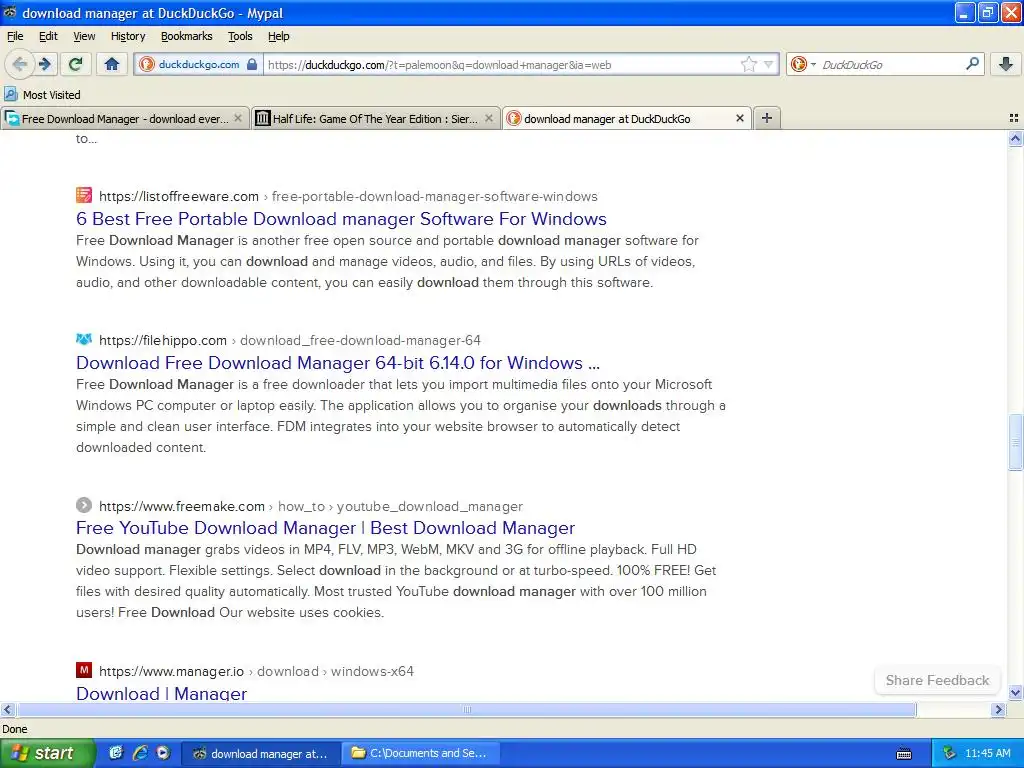
Task: Close the Free Download Manager tab
Action: (x=238, y=118)
